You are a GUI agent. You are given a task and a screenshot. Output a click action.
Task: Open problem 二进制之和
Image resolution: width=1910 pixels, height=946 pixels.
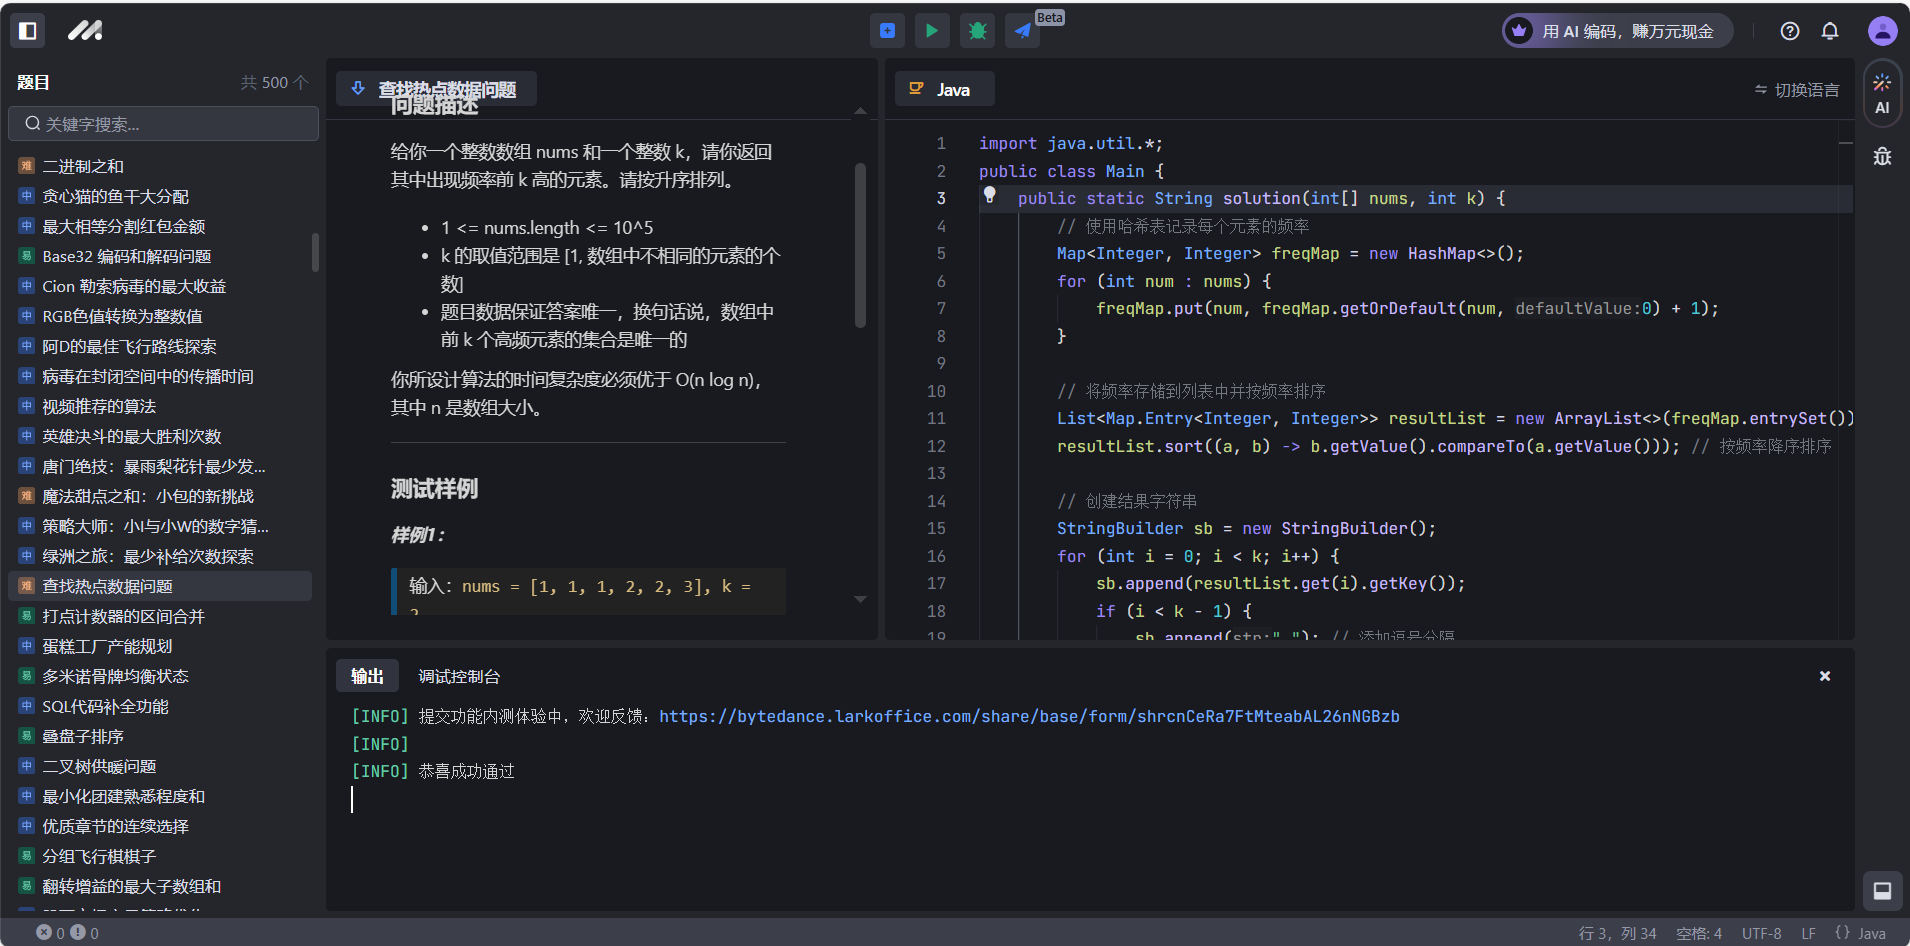point(160,166)
